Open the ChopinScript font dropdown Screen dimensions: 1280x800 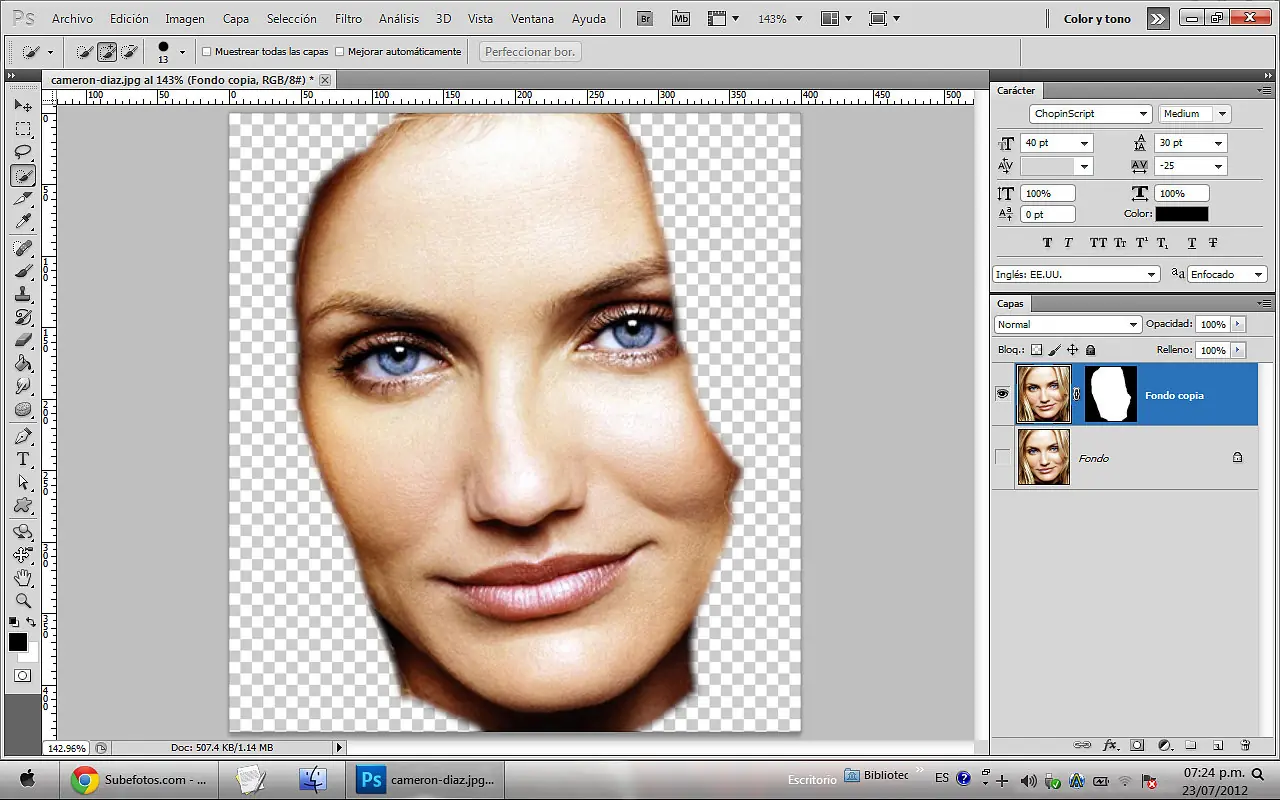tap(1090, 114)
